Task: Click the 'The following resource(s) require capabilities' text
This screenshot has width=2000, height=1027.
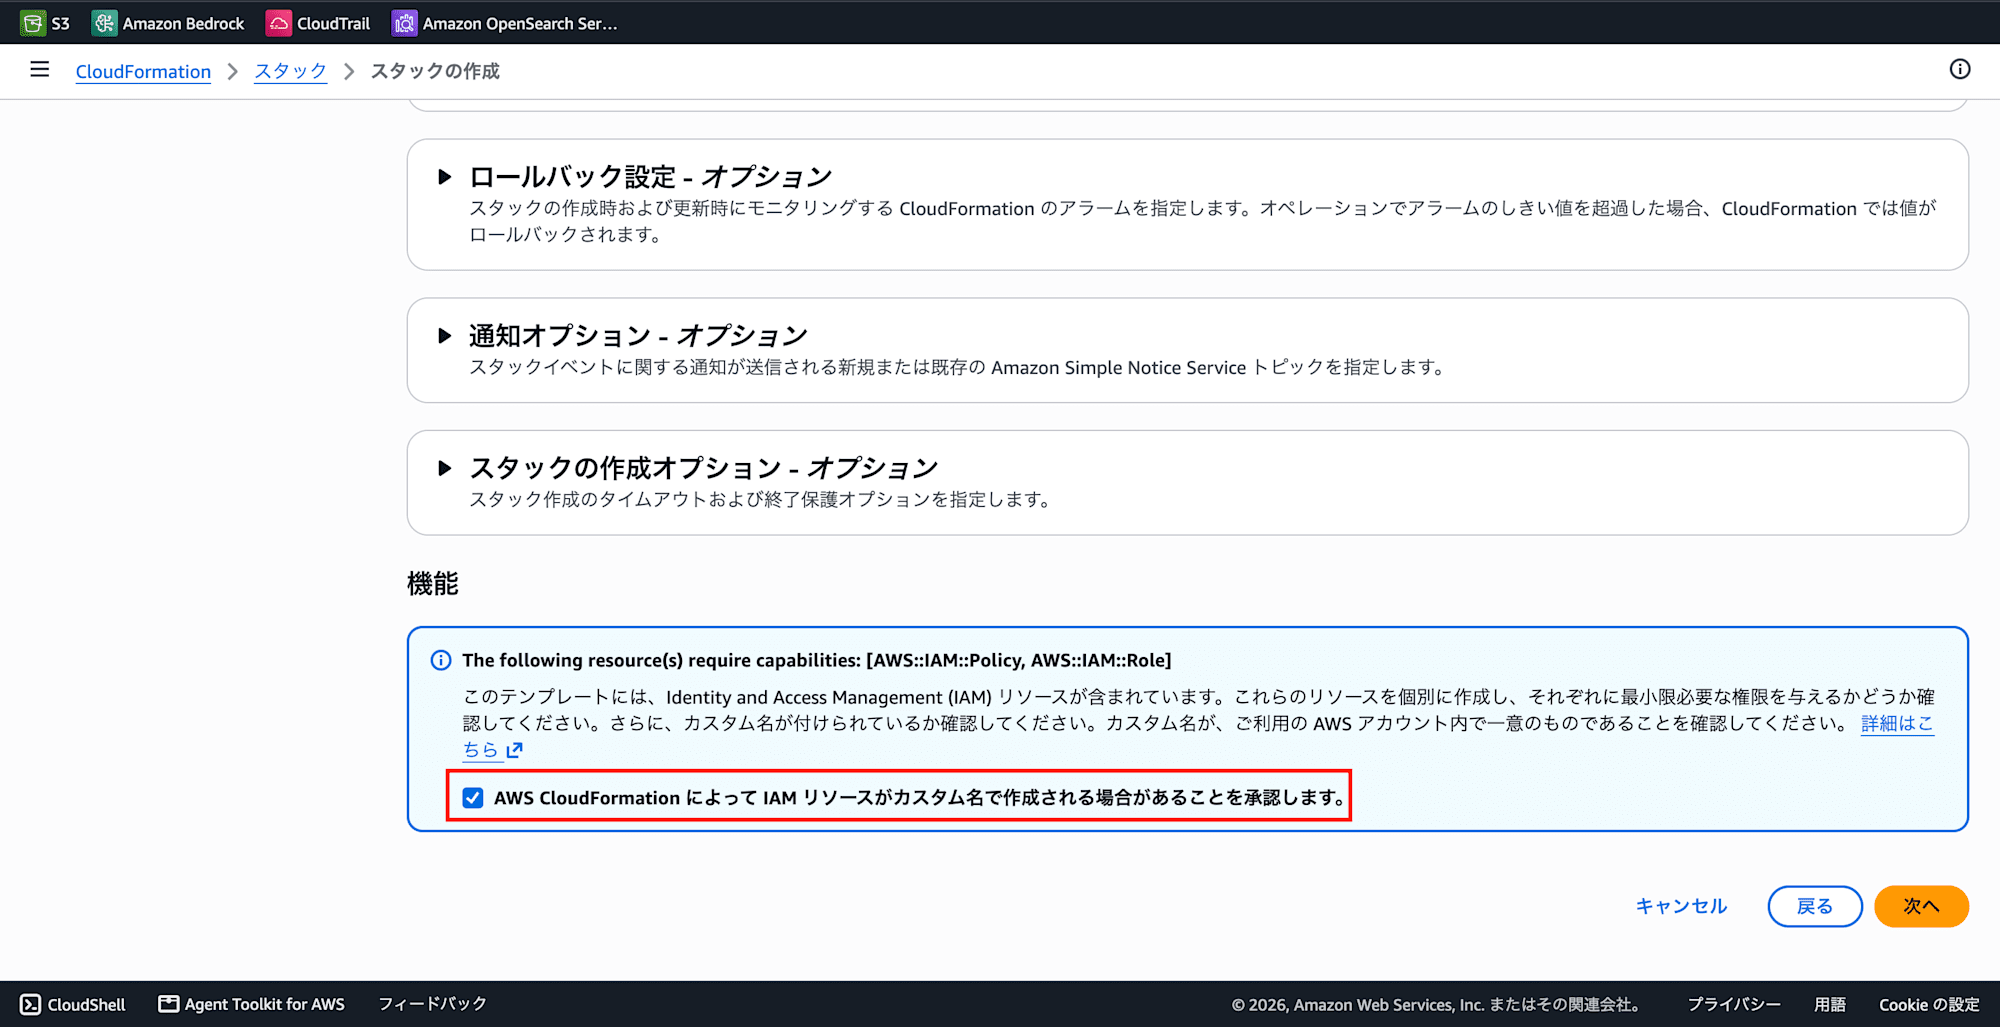Action: (816, 660)
